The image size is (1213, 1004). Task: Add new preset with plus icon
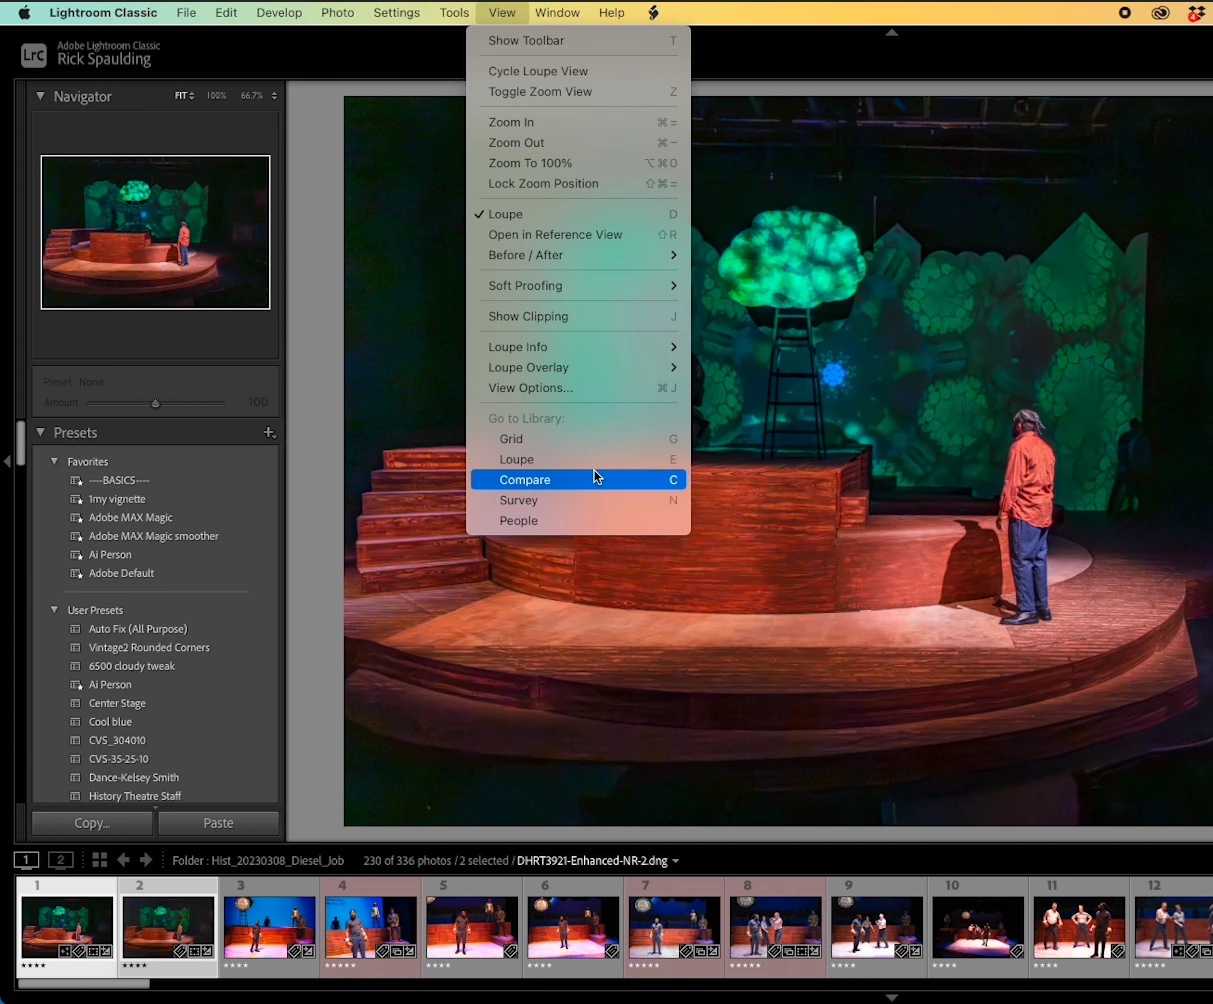pyautogui.click(x=269, y=433)
